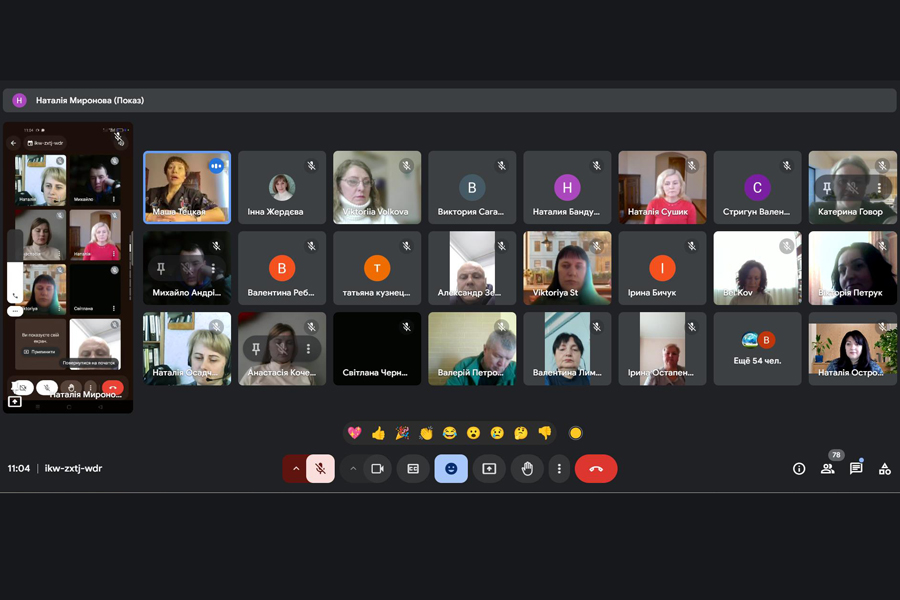Click татьяна кузнец... avatar tile
Viewport: 900px width, 600px height.
(x=377, y=268)
